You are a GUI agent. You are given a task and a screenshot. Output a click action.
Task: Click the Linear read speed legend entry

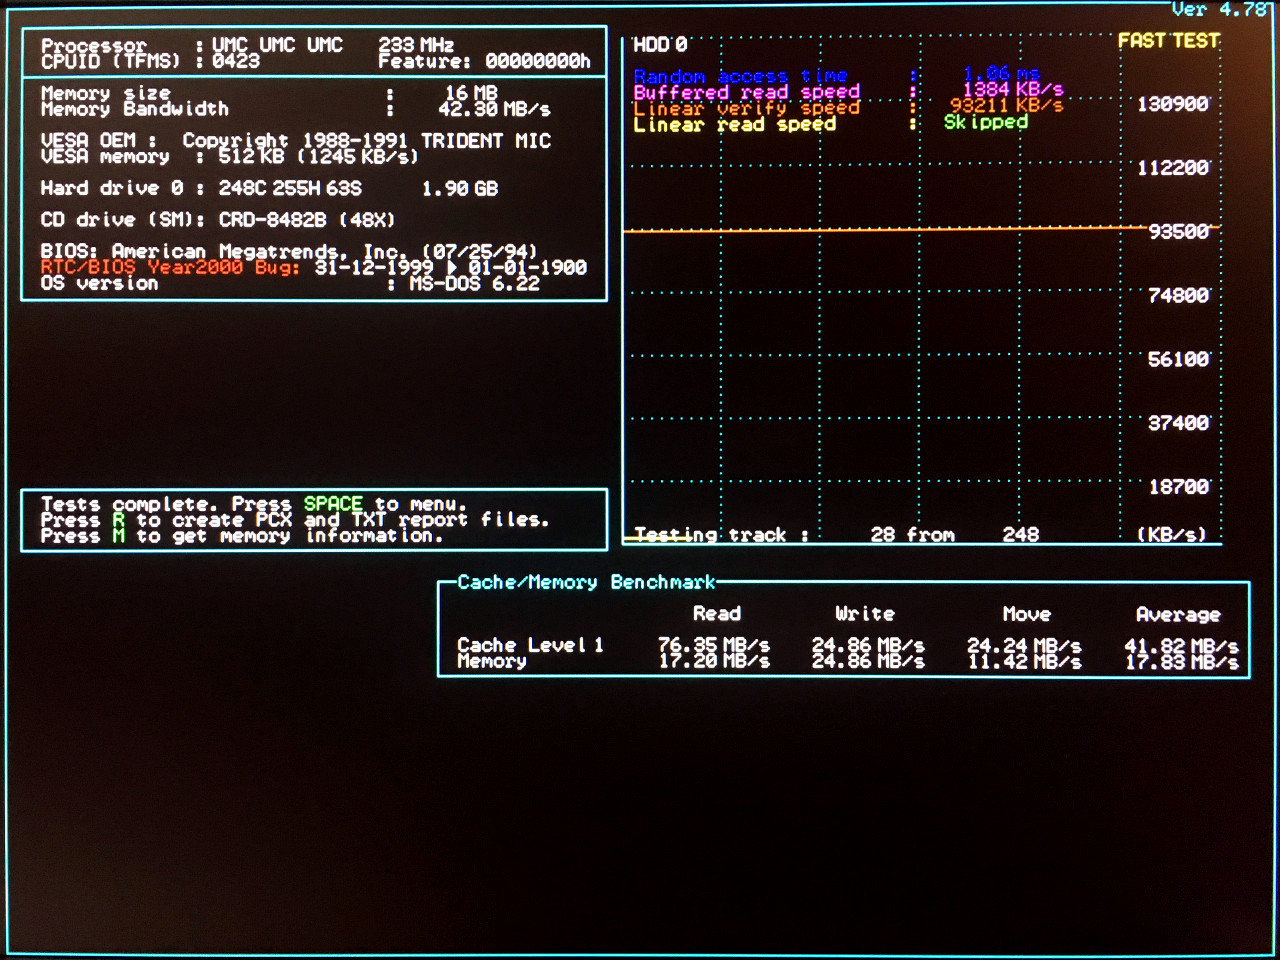(734, 124)
